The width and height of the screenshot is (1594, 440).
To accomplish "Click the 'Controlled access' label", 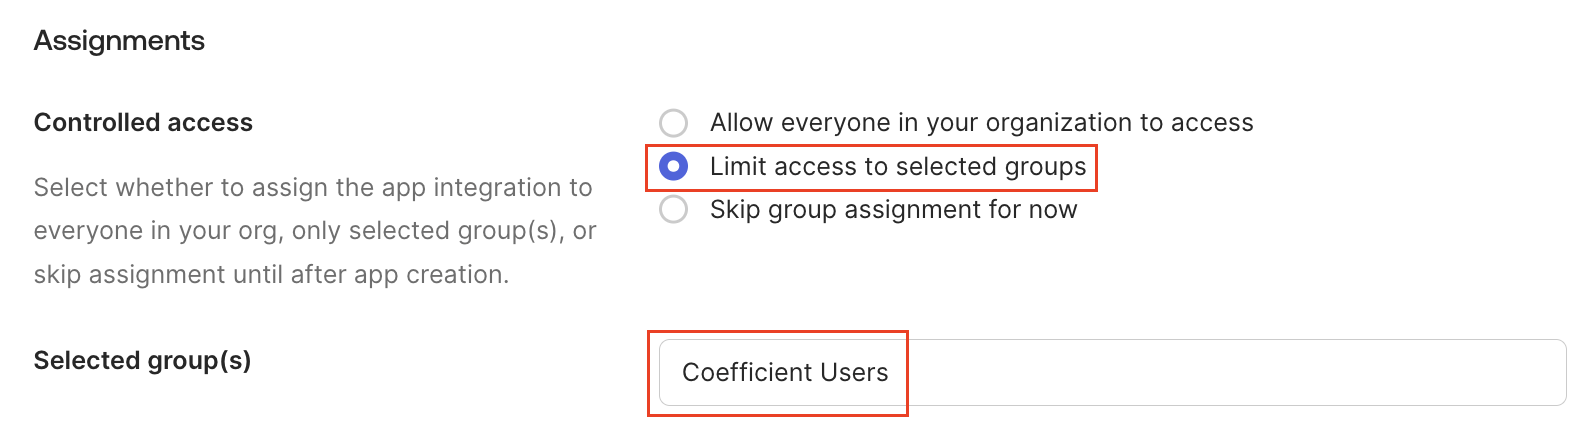I will pos(143,123).
